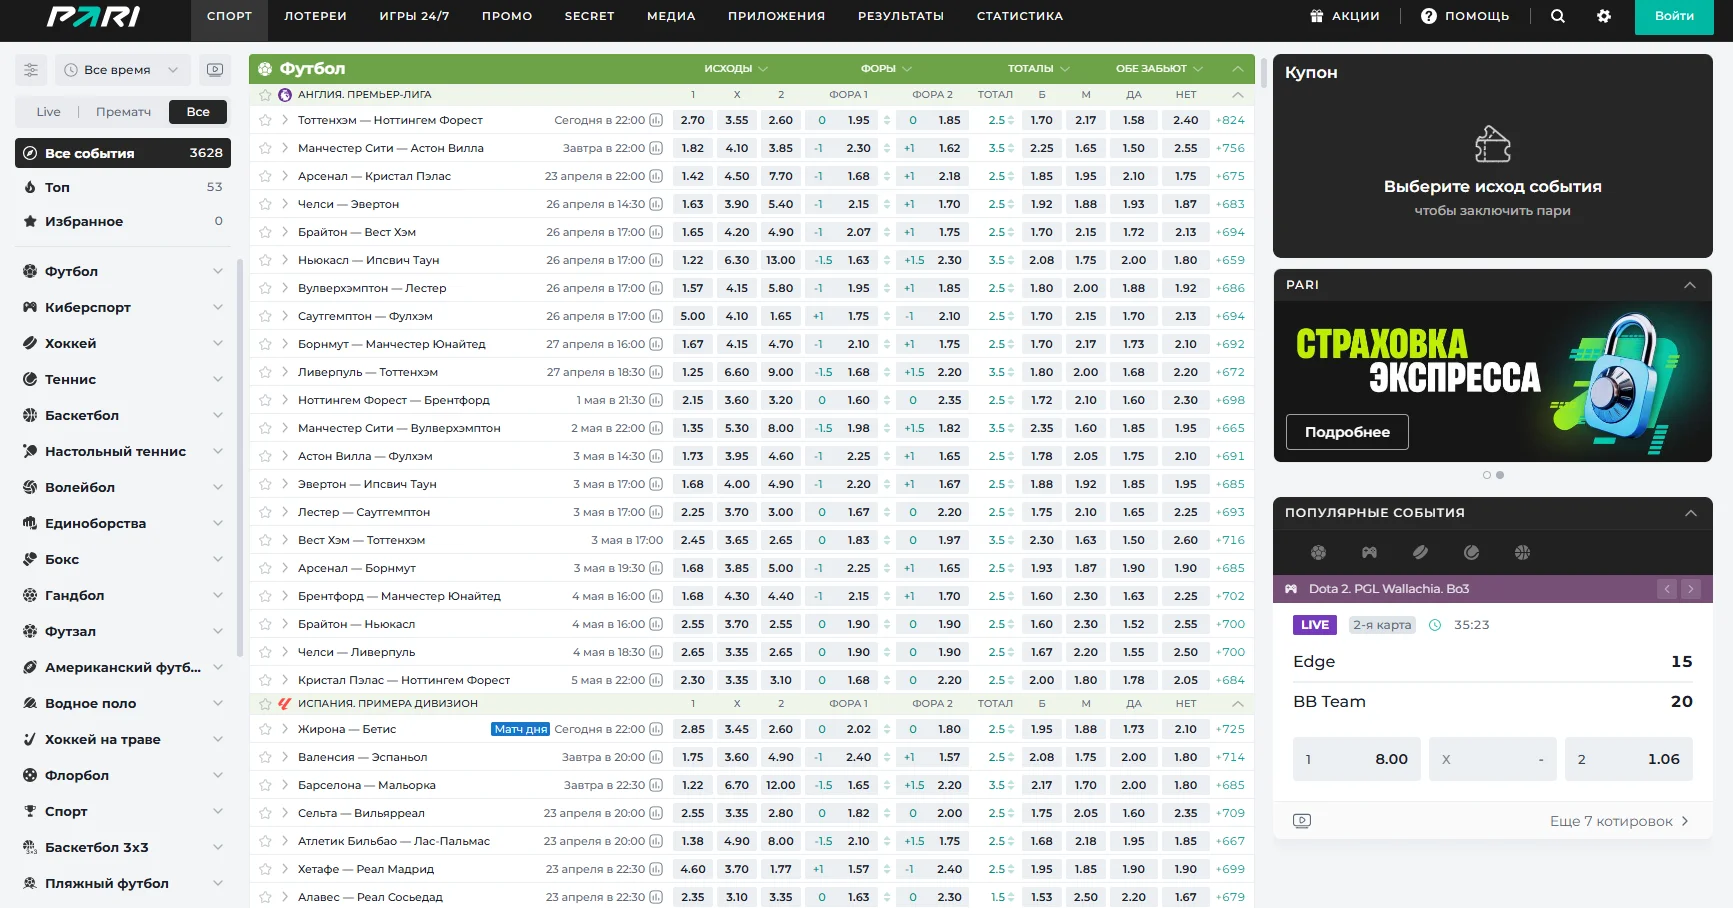Go to the СТАТИСТИКА tab
Image resolution: width=1733 pixels, height=908 pixels.
1019,16
